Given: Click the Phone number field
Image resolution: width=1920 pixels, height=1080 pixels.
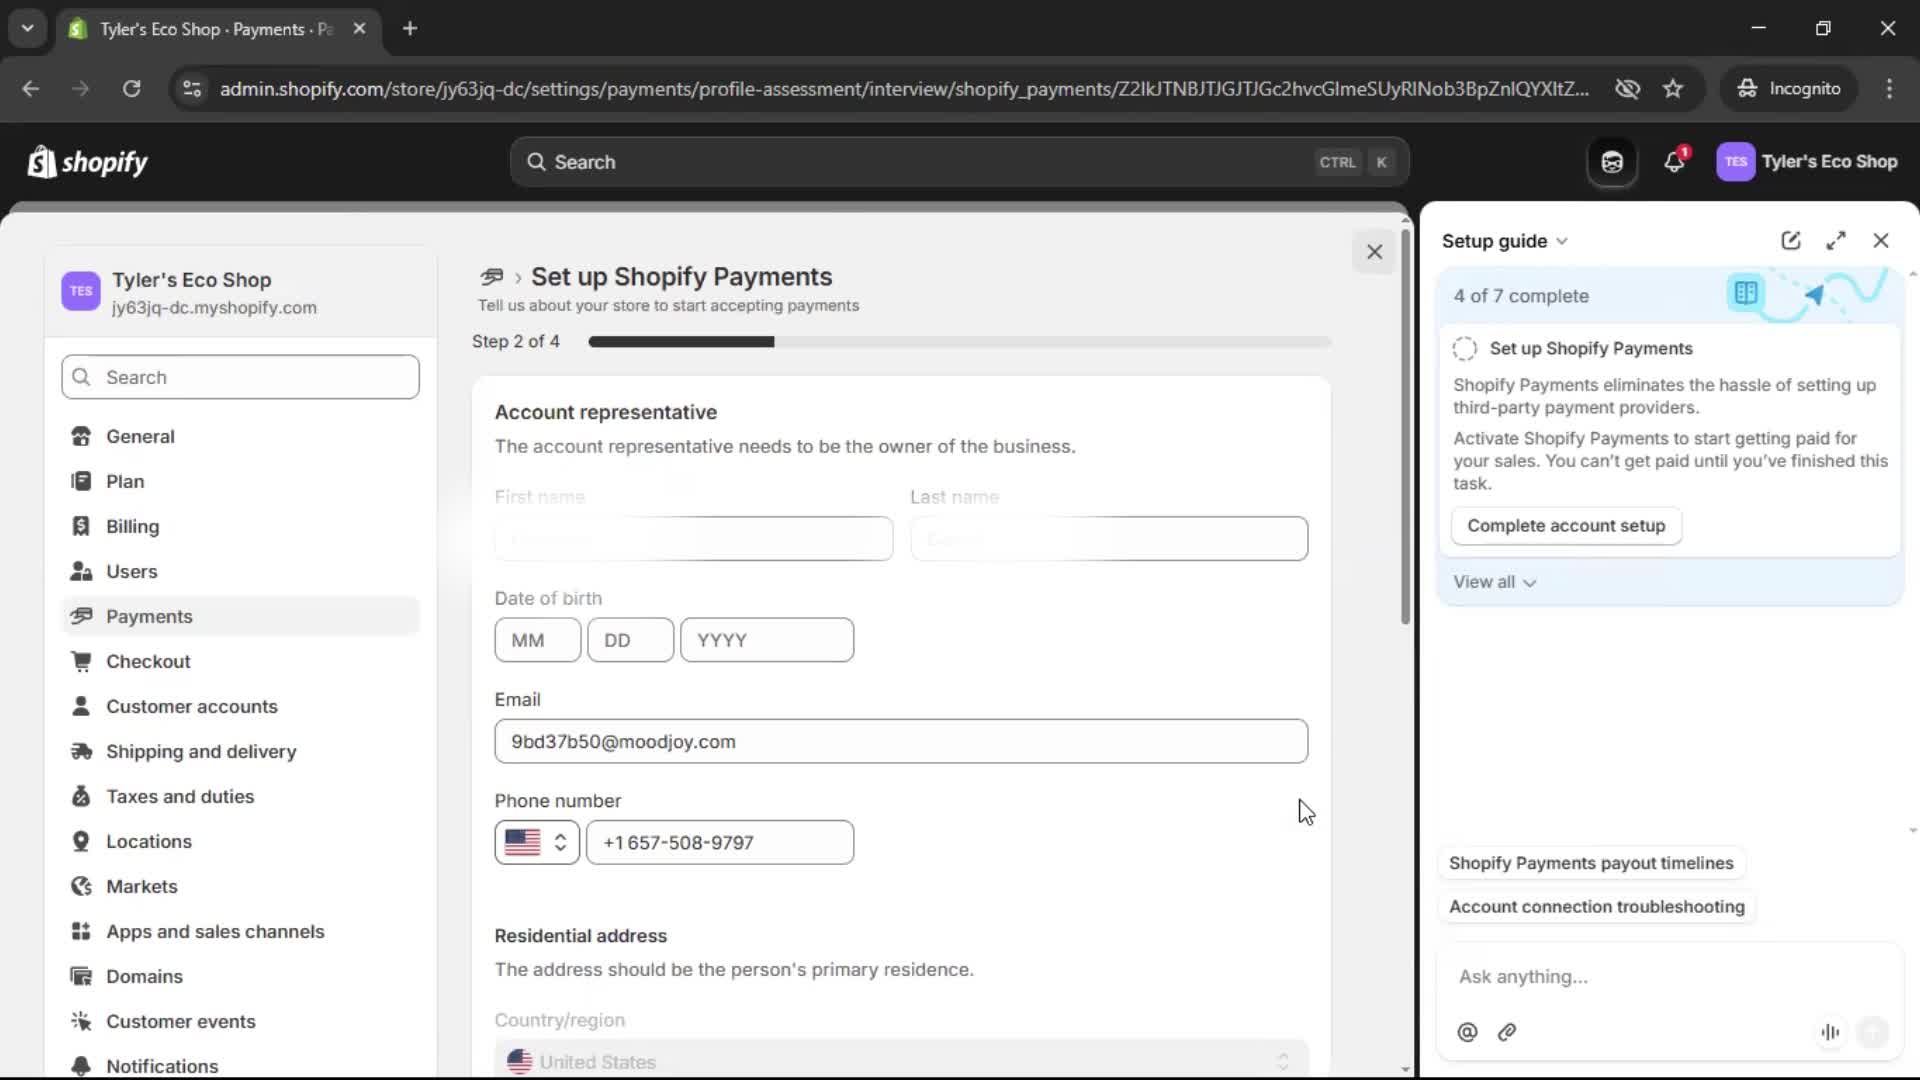Looking at the screenshot, I should [x=720, y=843].
